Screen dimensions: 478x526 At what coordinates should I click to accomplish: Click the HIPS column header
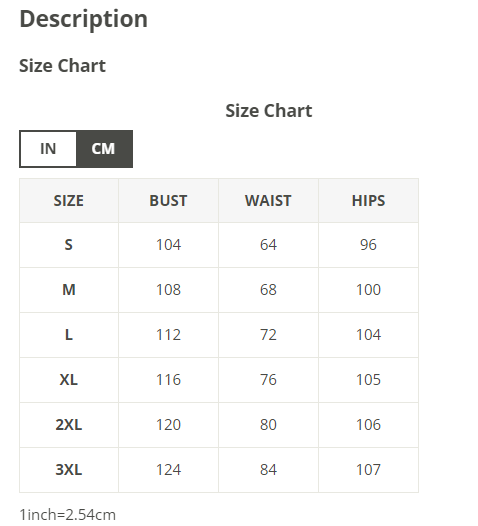tap(368, 201)
